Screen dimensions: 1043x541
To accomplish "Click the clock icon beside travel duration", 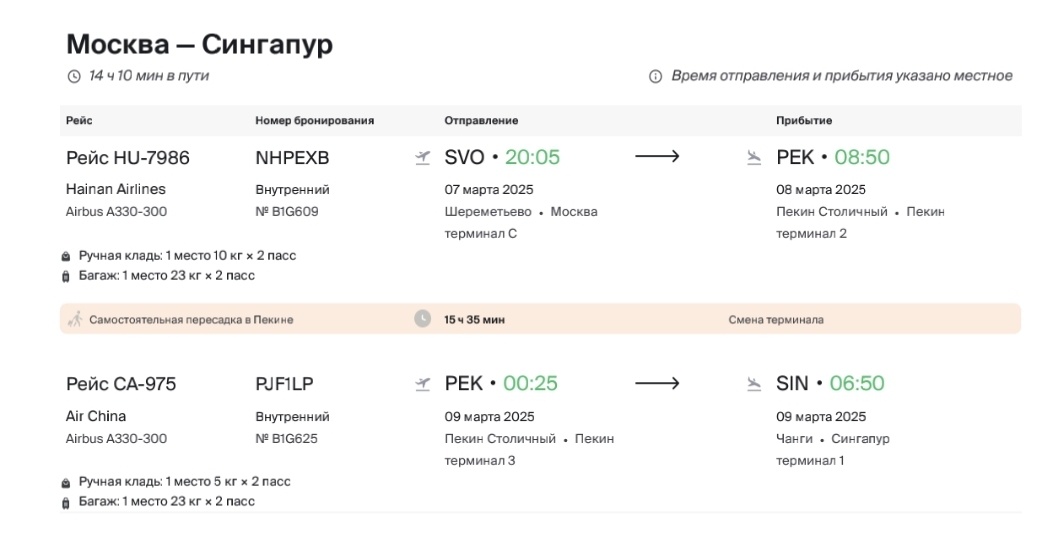I will pyautogui.click(x=74, y=77).
